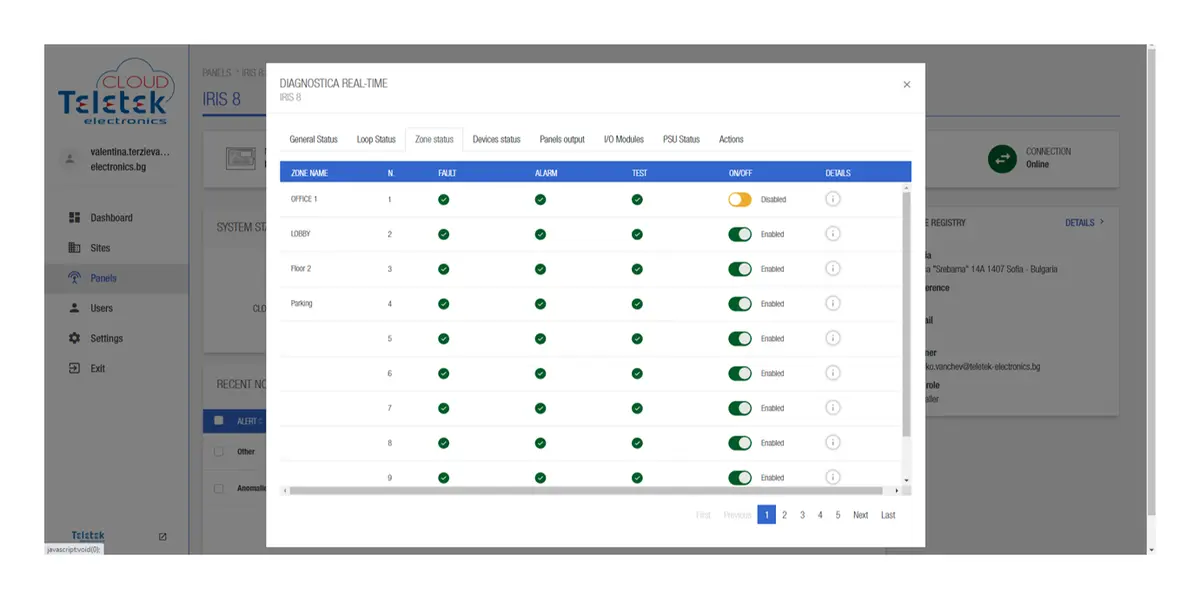Click test status check for Floor 2
The image size is (1200, 599).
637,269
